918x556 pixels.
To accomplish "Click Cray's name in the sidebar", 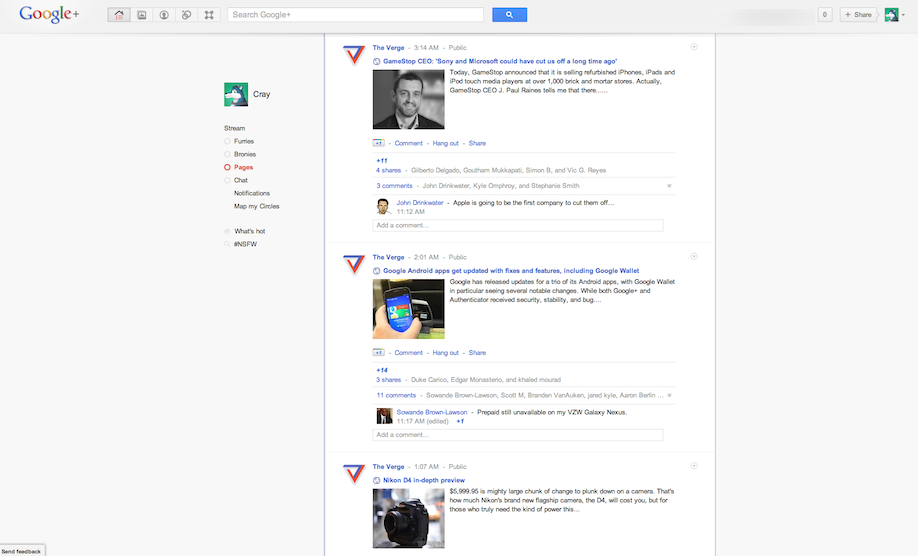I will coord(261,94).
